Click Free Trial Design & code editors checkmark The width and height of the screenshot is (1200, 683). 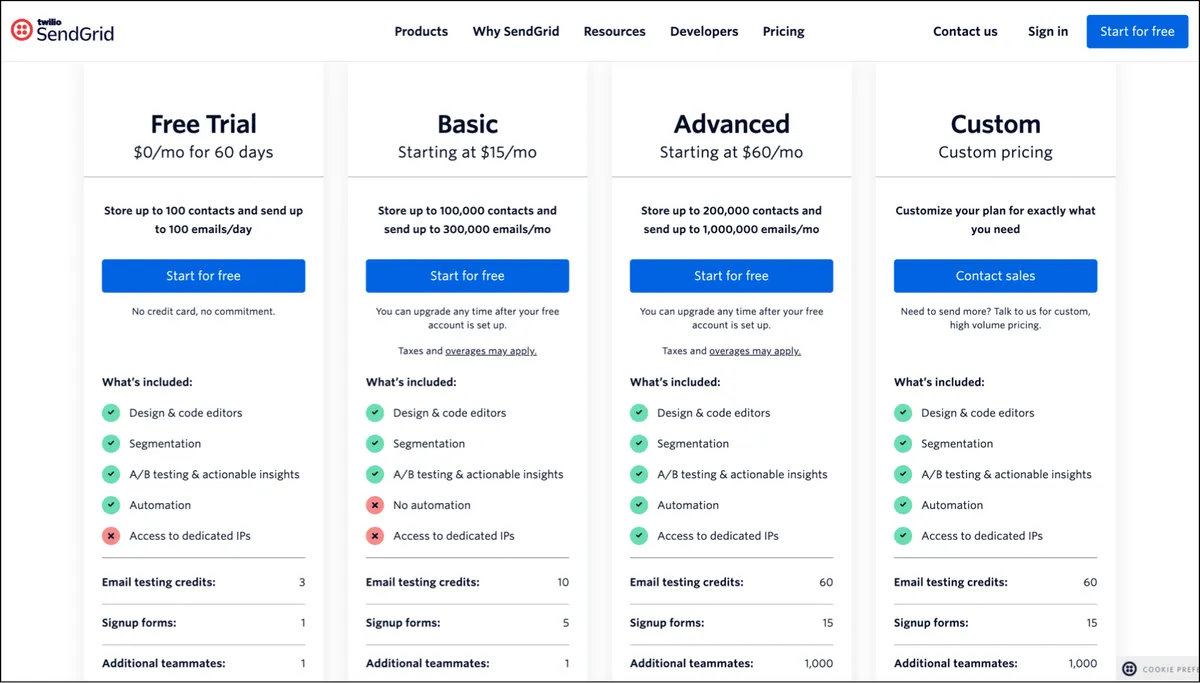tap(111, 413)
